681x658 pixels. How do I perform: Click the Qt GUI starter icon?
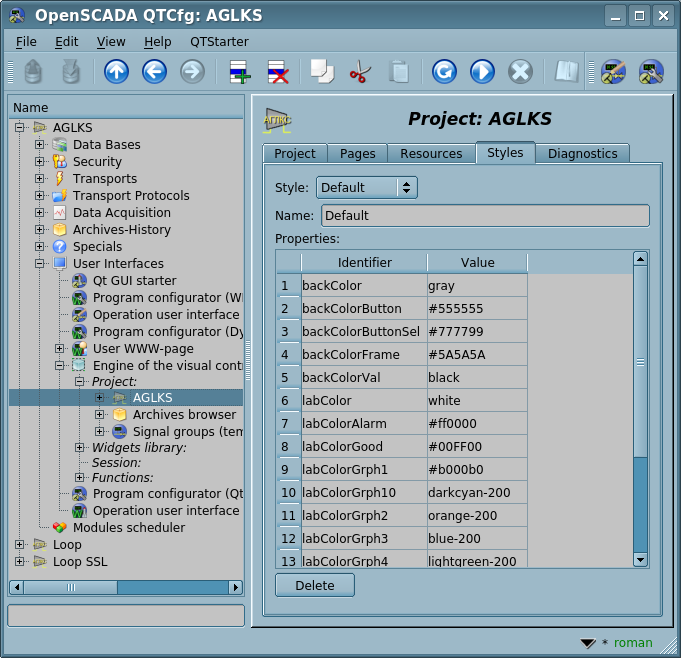pyautogui.click(x=79, y=281)
